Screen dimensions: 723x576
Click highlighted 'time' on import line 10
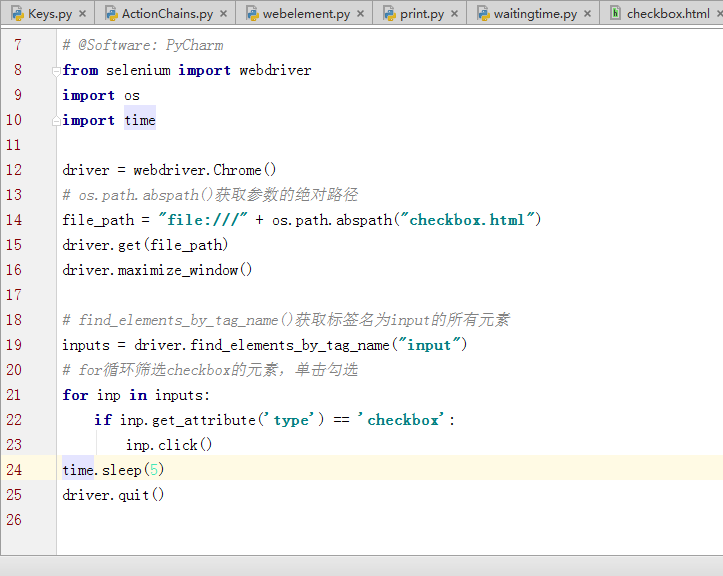(140, 120)
